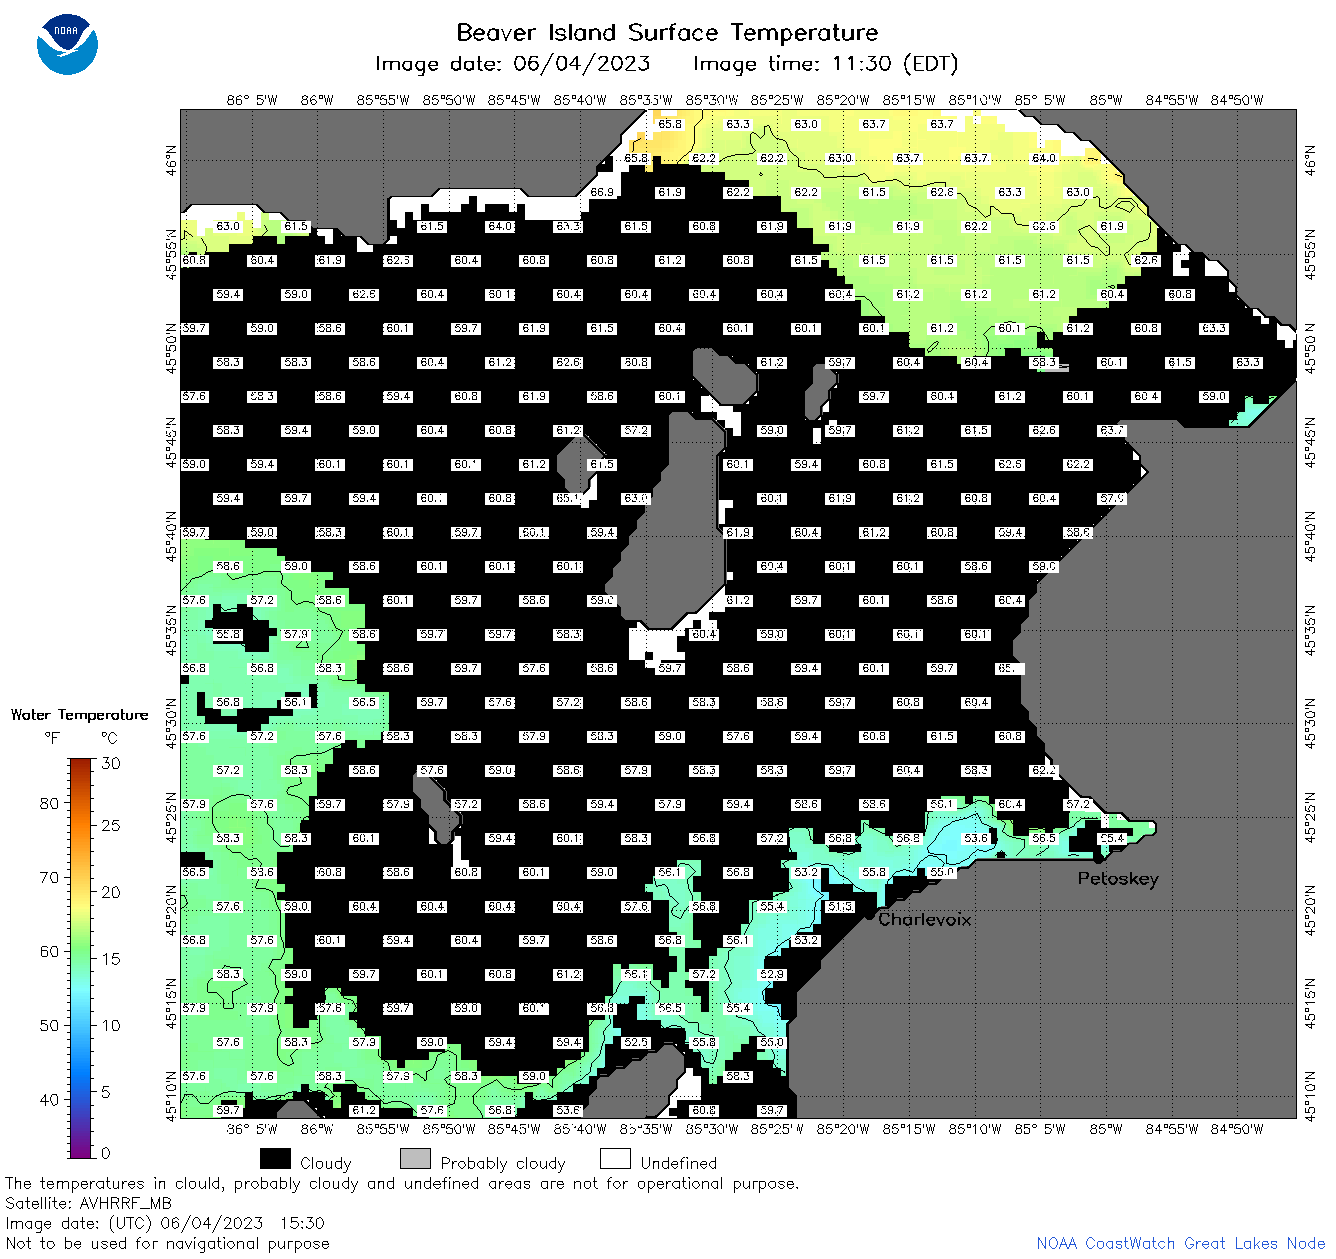The width and height of the screenshot is (1336, 1259).
Task: Click the Water Temperature legend heading
Action: point(80,714)
